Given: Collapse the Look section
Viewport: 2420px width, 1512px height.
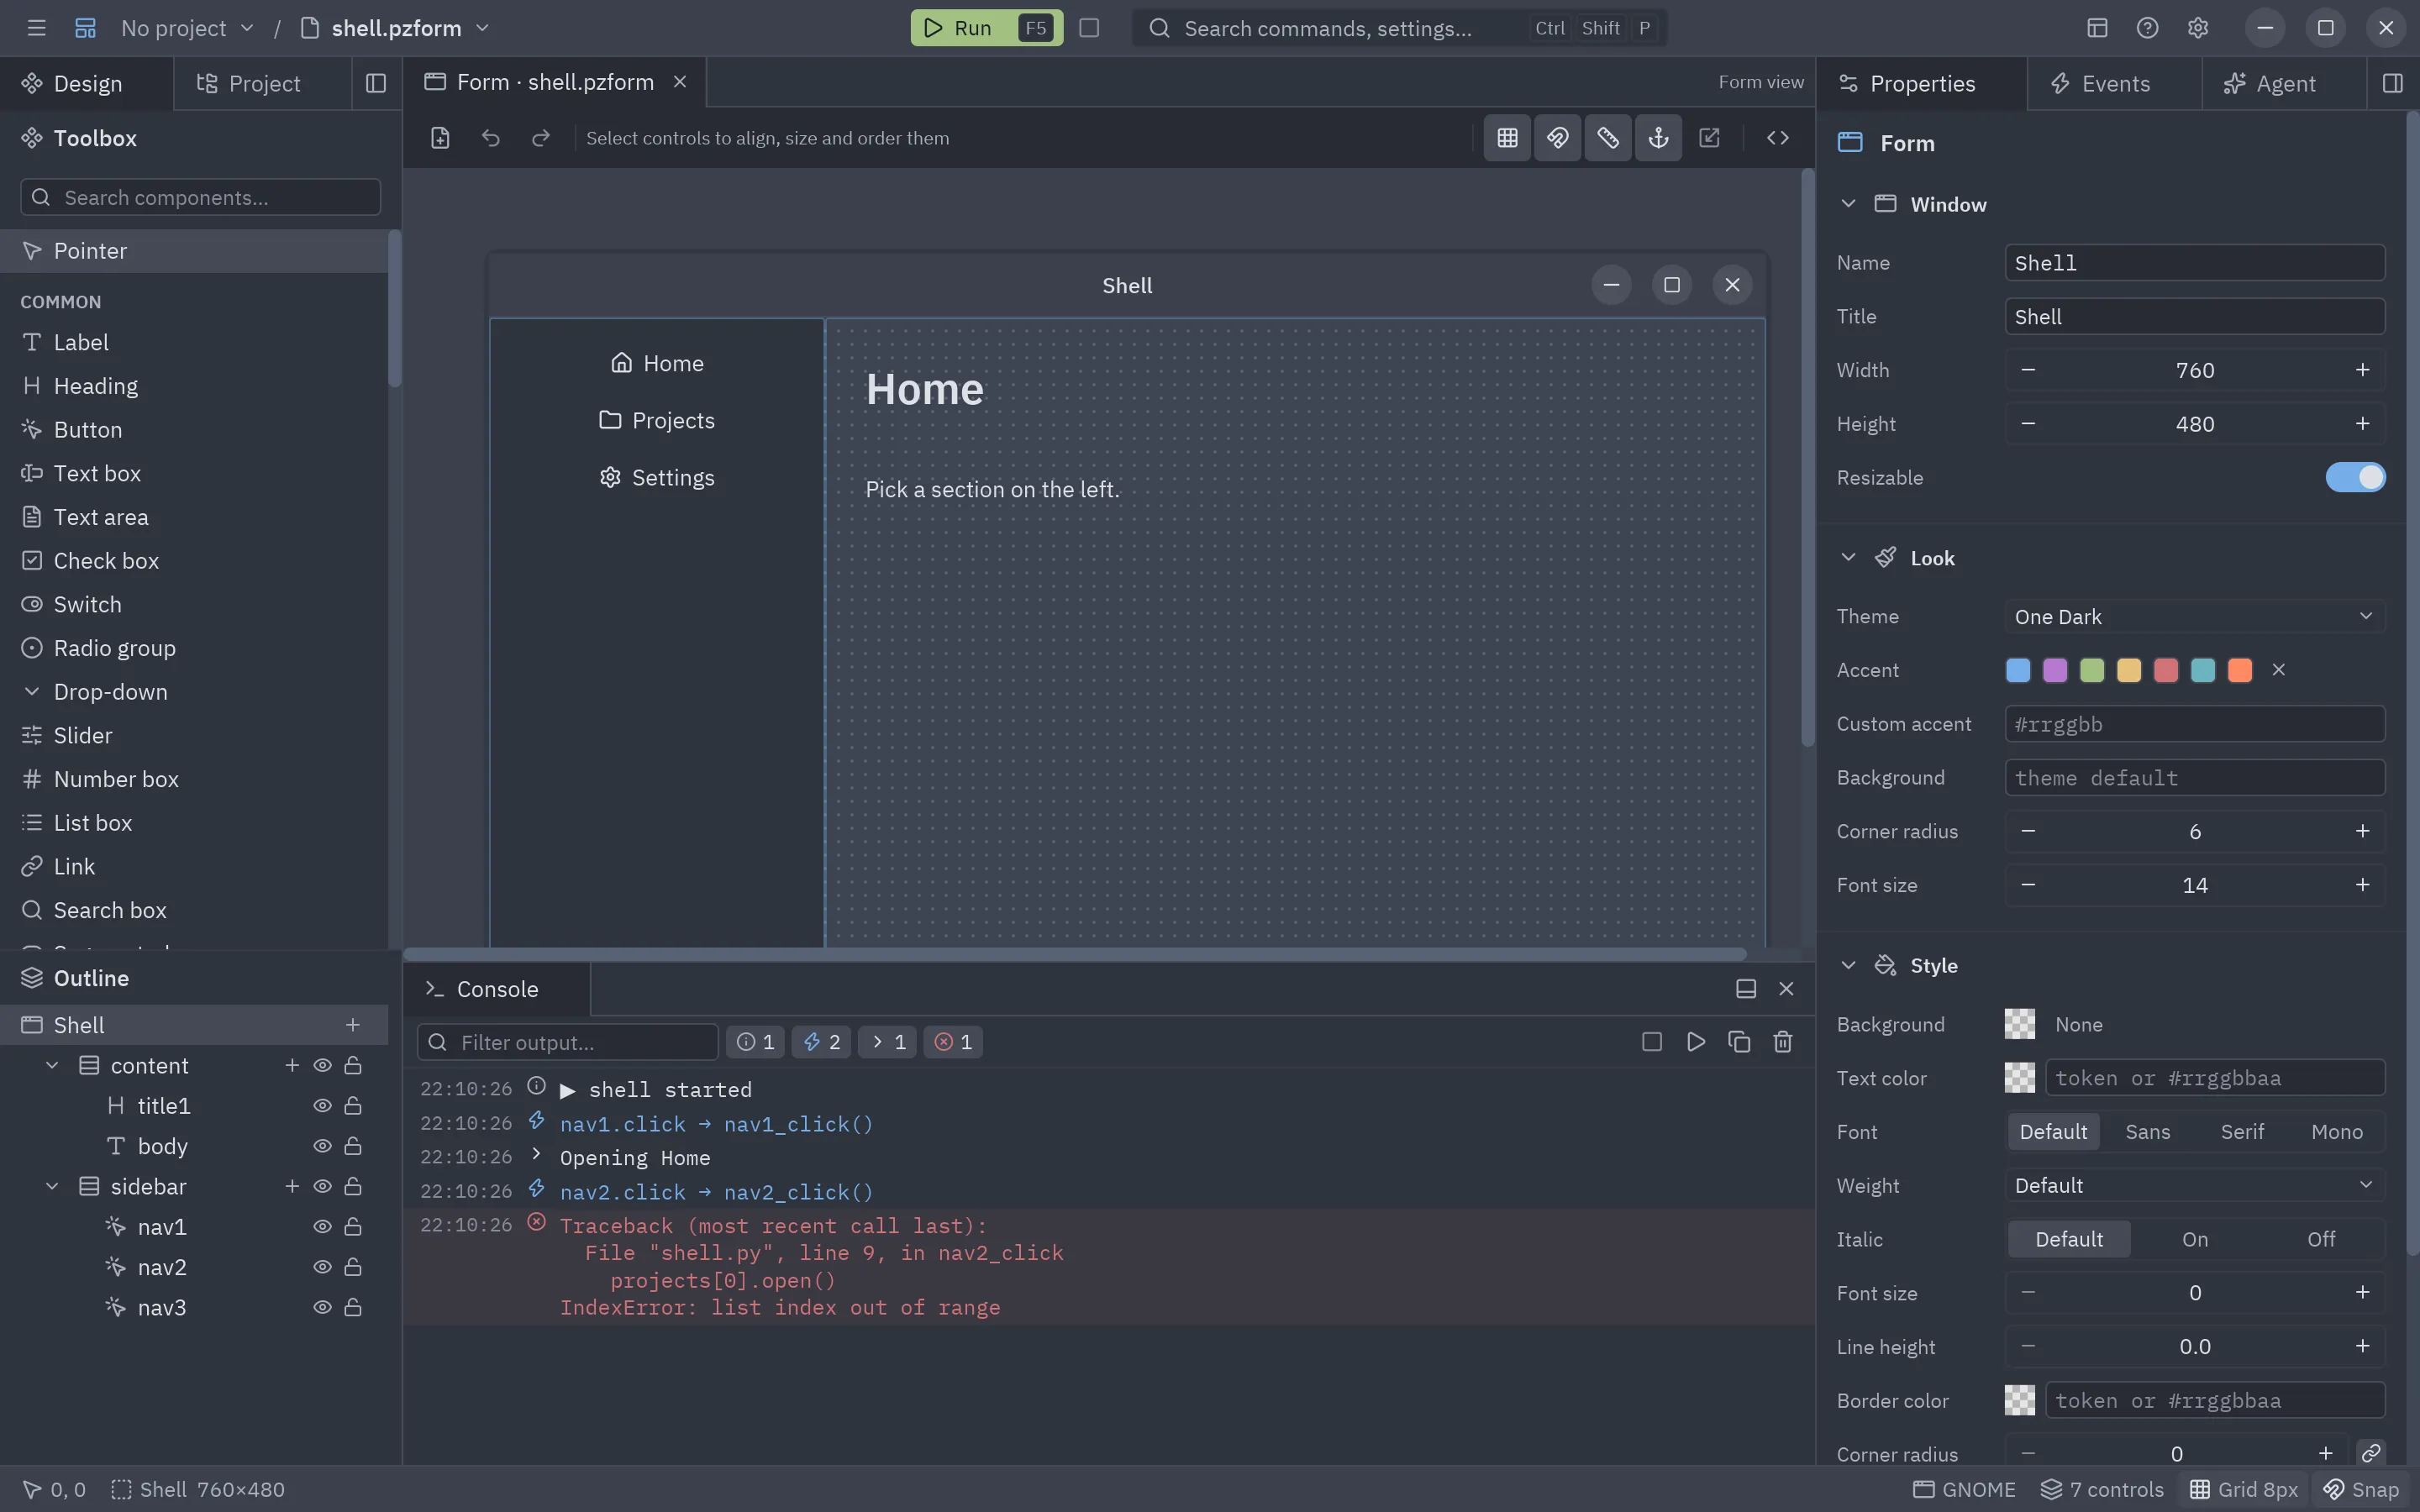Looking at the screenshot, I should tap(1848, 558).
